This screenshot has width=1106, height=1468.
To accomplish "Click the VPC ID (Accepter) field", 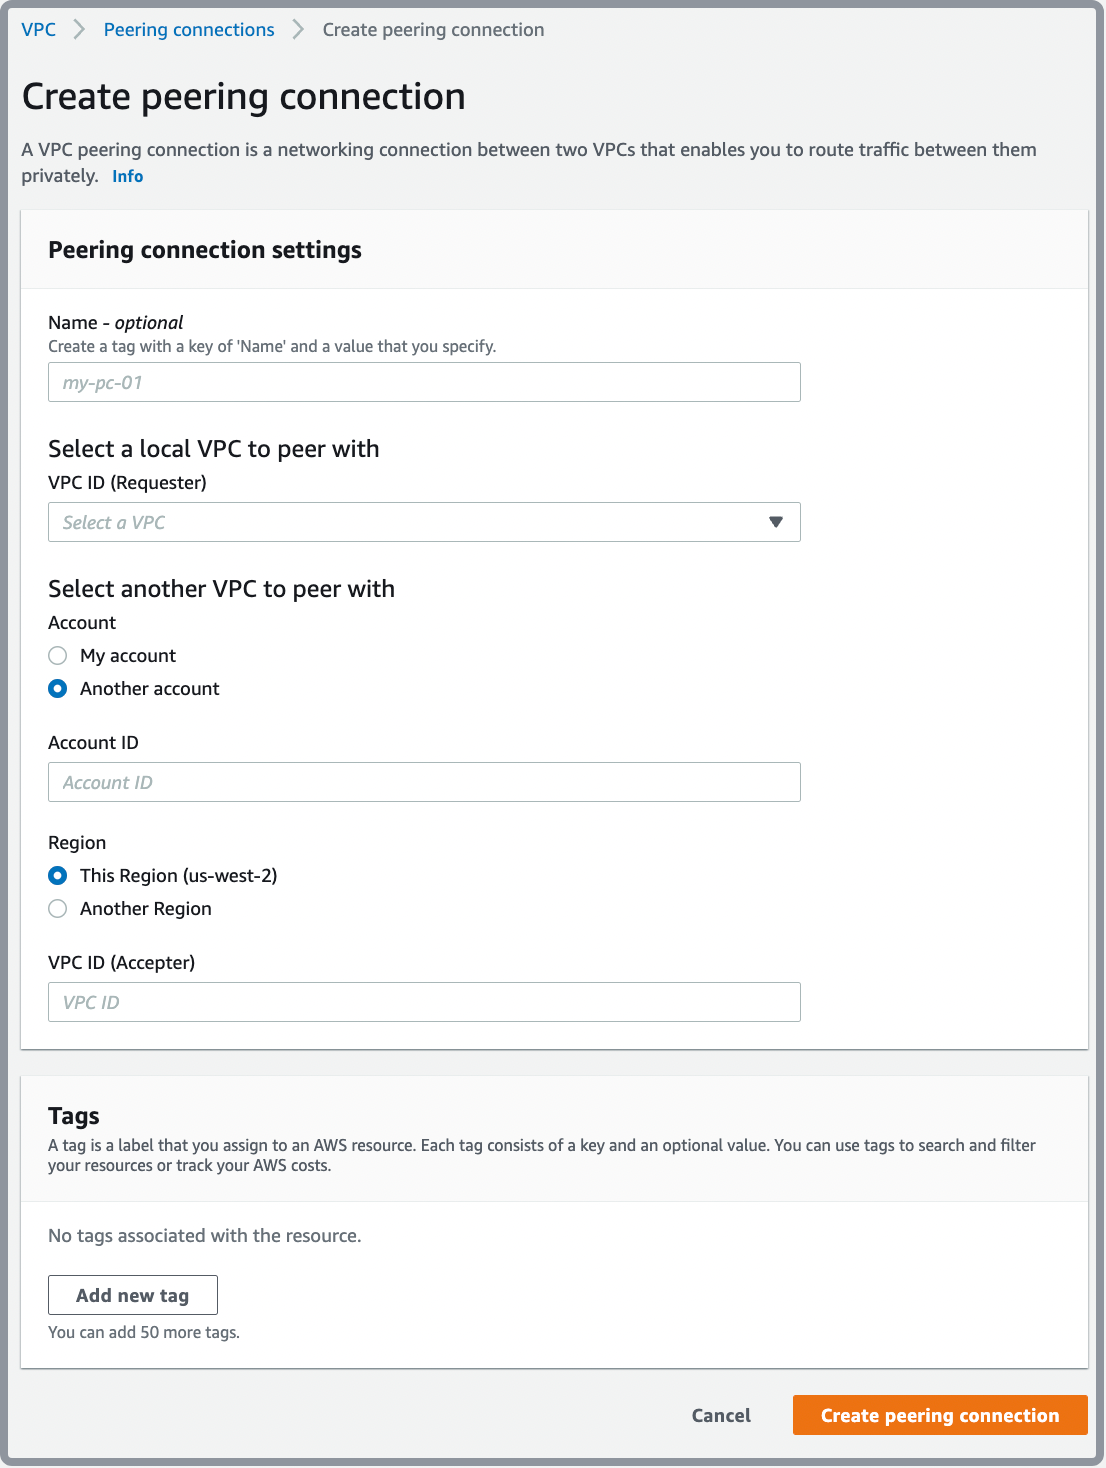I will point(424,1002).
